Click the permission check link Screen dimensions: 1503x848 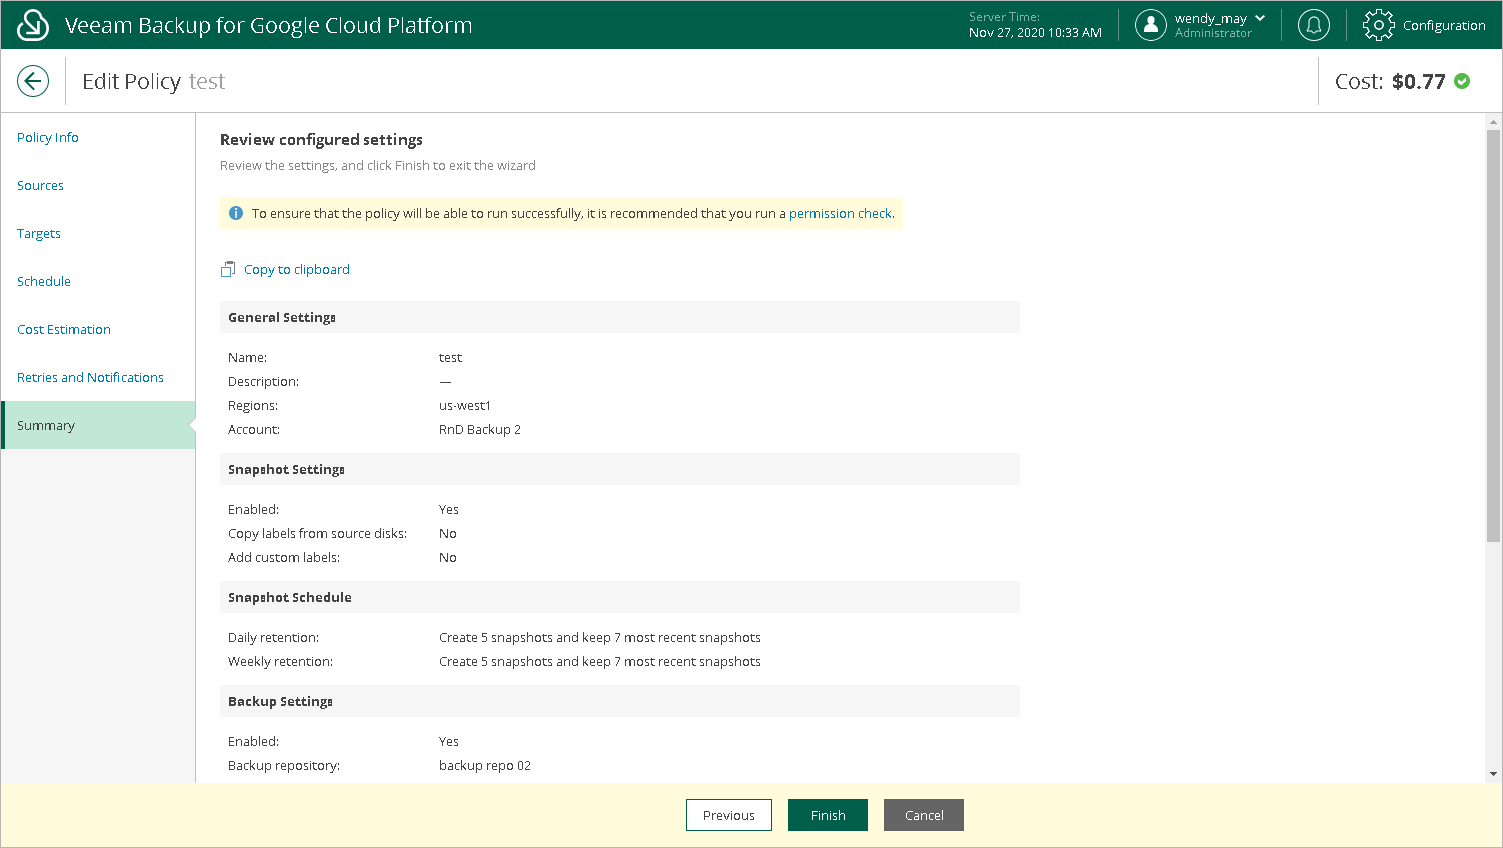point(840,213)
